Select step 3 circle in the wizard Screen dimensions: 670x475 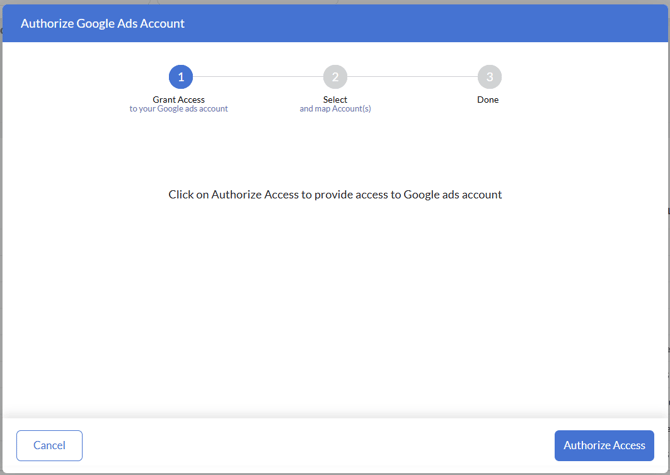(490, 77)
